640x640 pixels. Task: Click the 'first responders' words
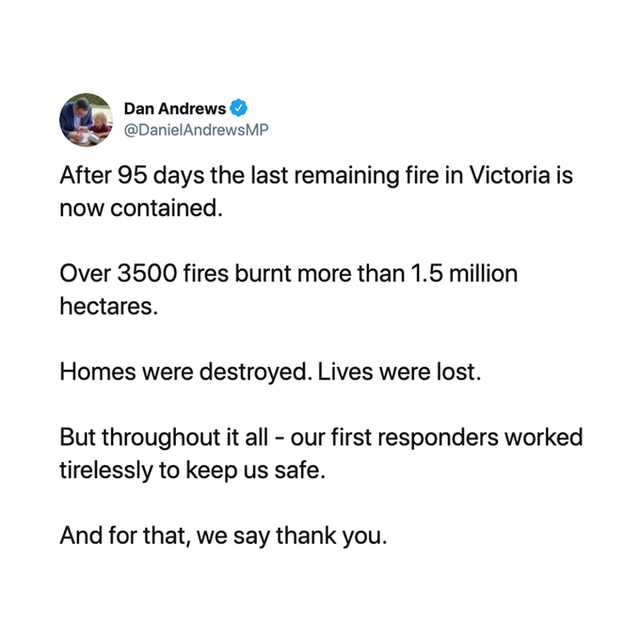tap(422, 437)
